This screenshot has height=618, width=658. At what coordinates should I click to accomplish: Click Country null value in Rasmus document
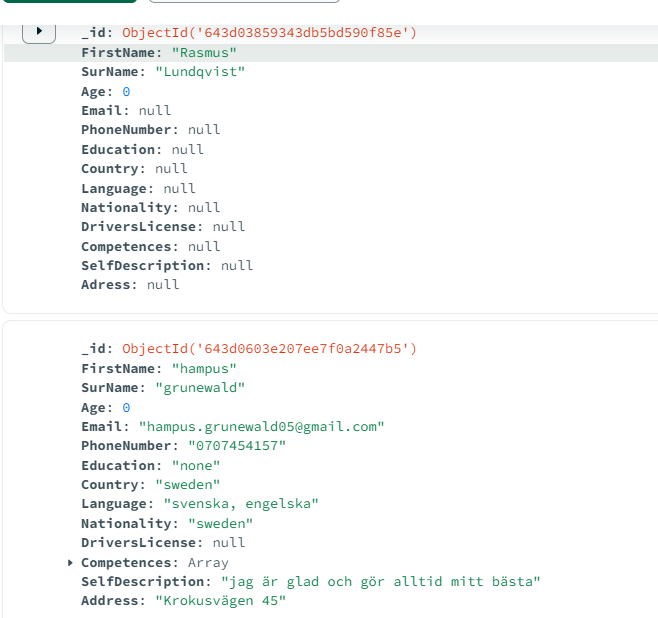coord(171,169)
